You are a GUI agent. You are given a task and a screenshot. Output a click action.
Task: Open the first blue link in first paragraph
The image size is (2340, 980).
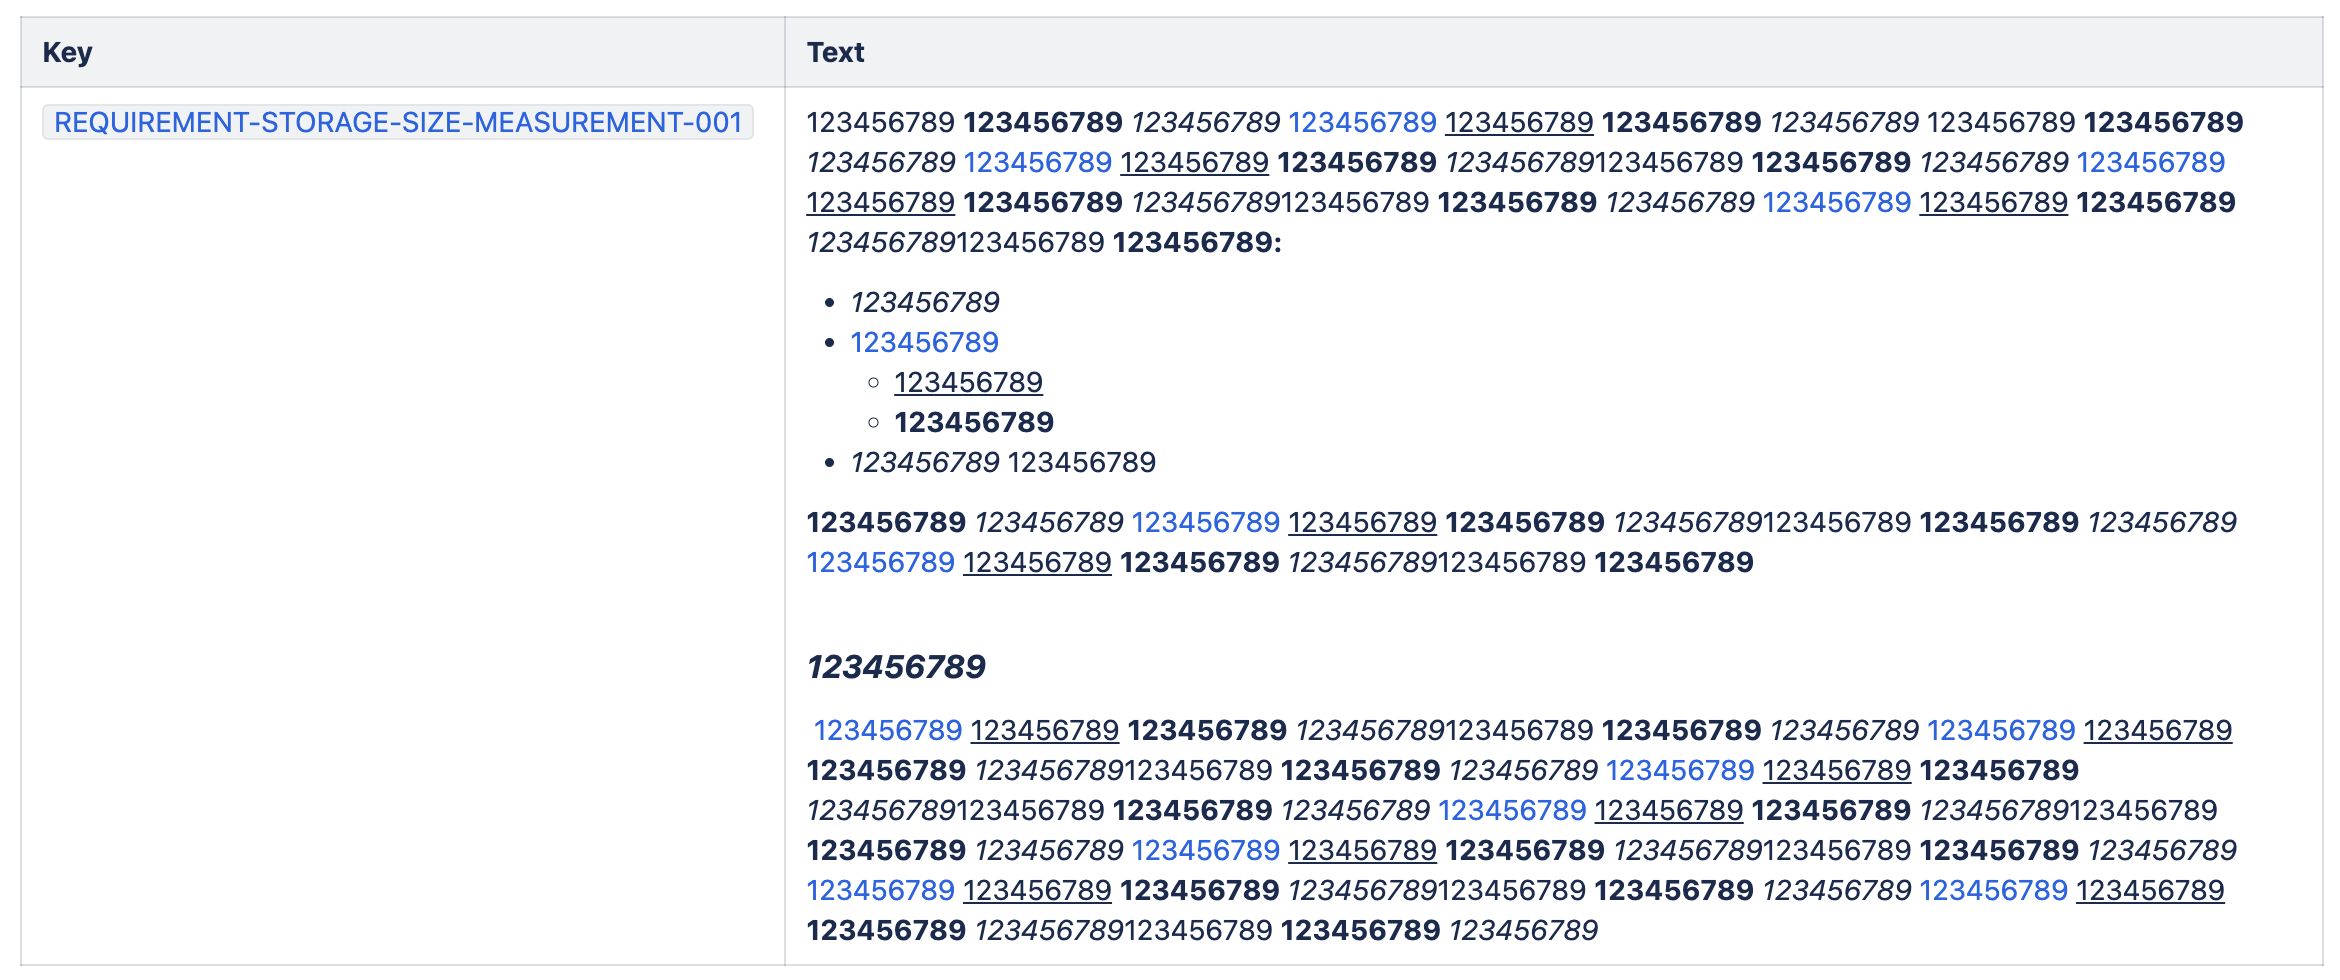coord(1362,122)
